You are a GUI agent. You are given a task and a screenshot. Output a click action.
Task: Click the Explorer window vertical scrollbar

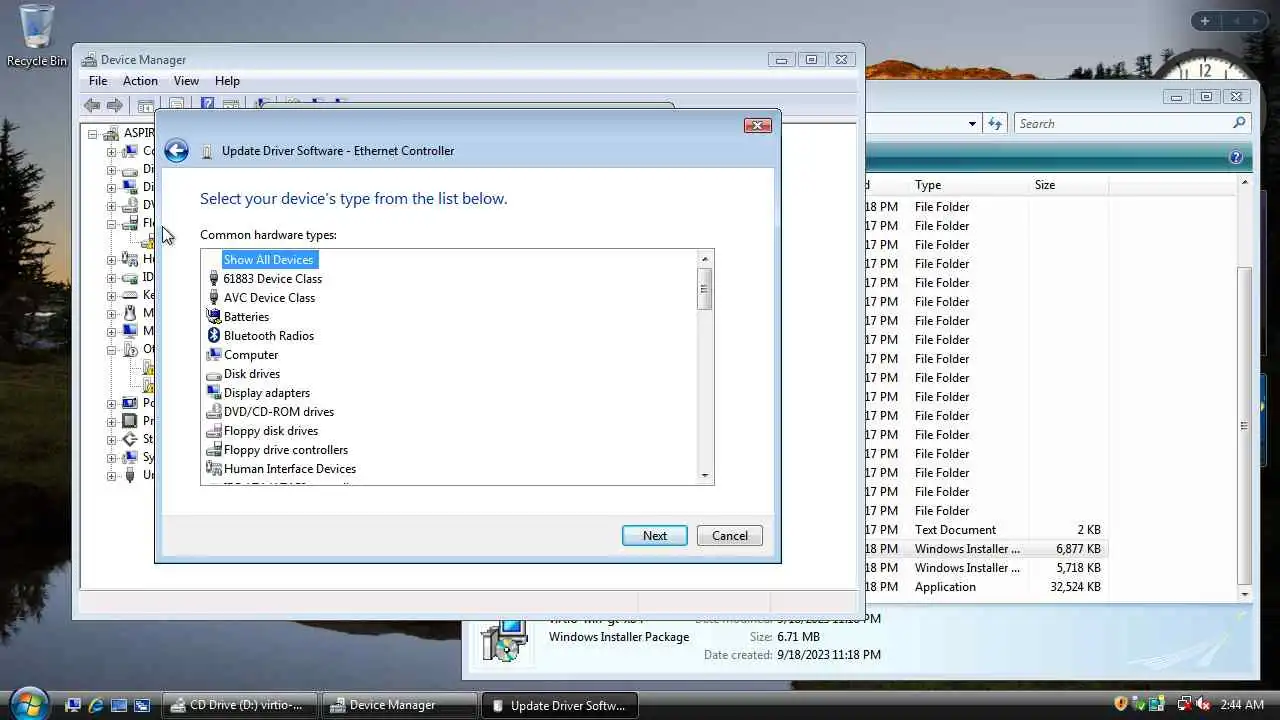click(x=1245, y=425)
